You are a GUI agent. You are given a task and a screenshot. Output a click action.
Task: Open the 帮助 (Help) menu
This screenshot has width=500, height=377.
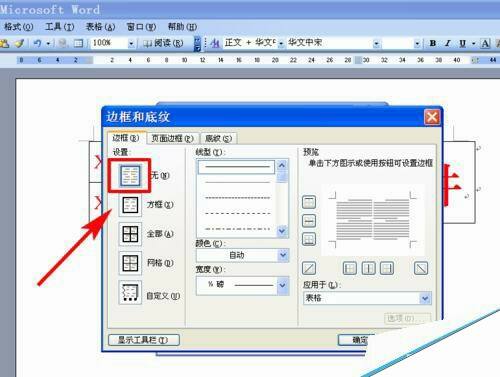pyautogui.click(x=182, y=26)
